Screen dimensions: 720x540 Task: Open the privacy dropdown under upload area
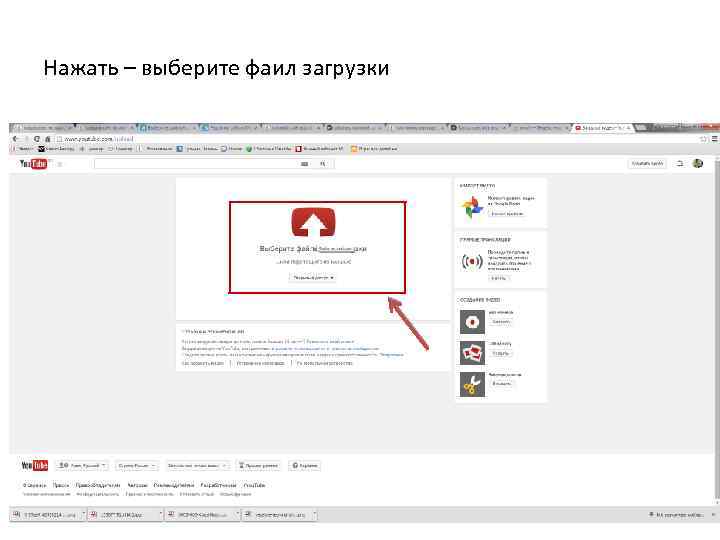312,278
